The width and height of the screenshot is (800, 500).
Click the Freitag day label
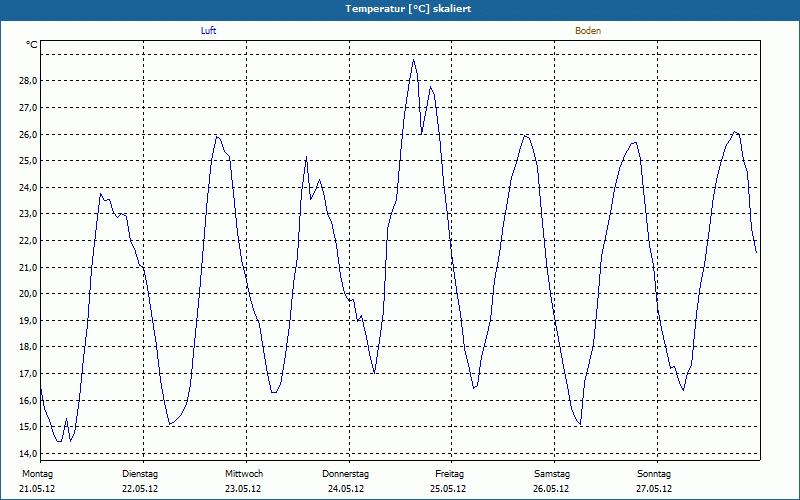(449, 474)
